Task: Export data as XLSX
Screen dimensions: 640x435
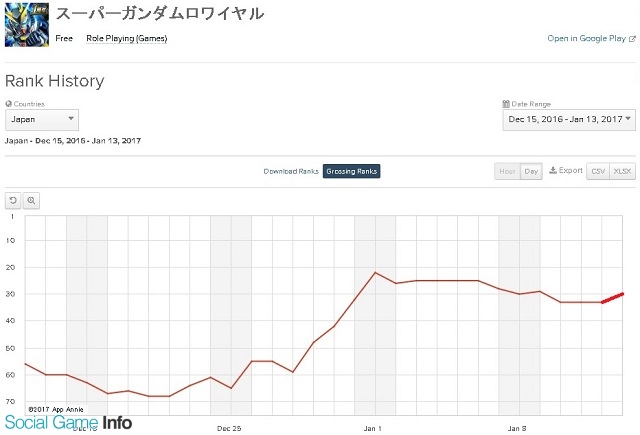Action: (622, 171)
